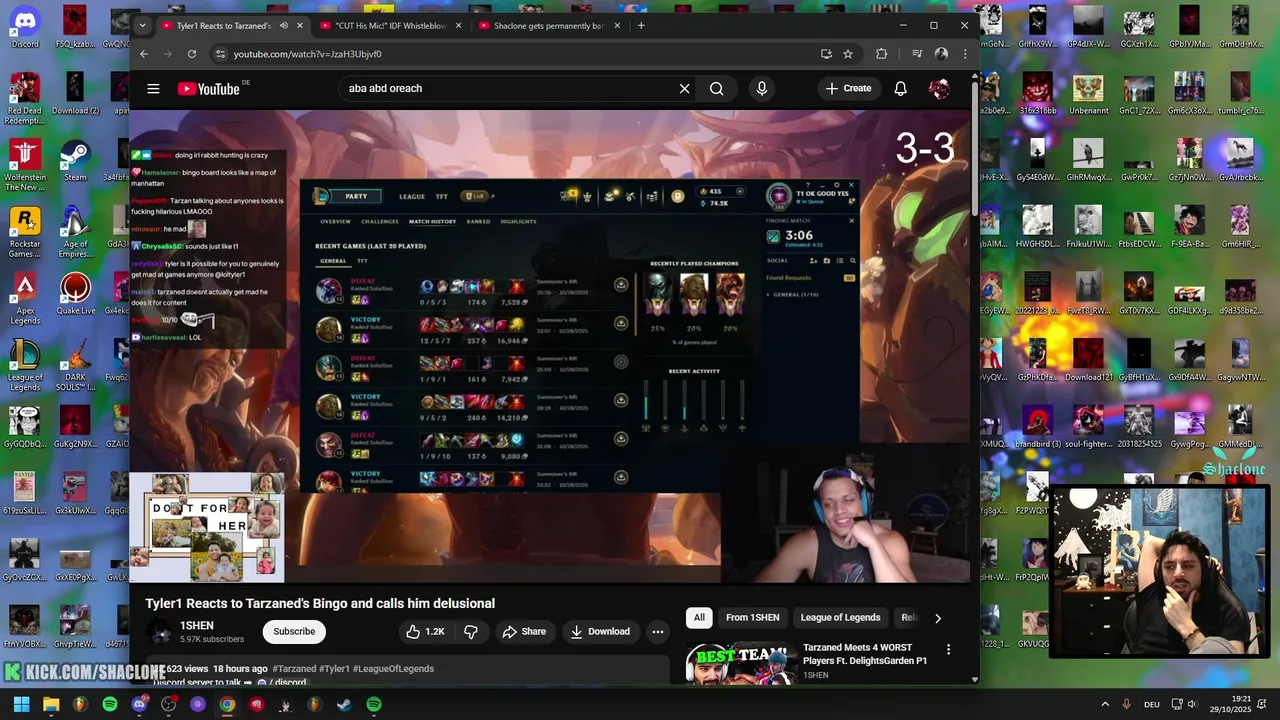Screen dimensions: 1280x720
Task: Start voice search with the microphone icon
Action: coord(762,89)
